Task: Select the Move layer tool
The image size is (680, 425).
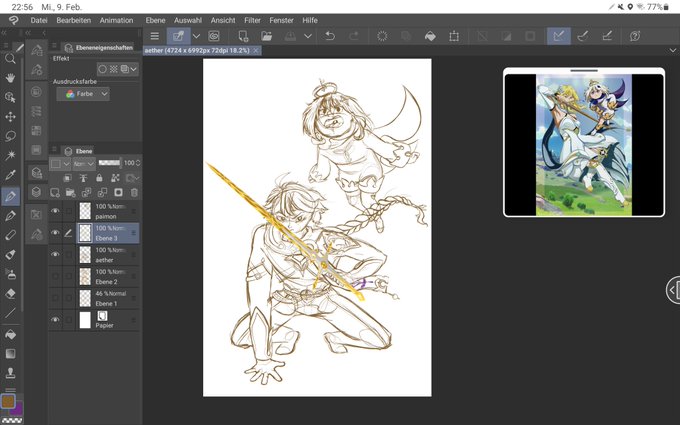Action: 10,117
